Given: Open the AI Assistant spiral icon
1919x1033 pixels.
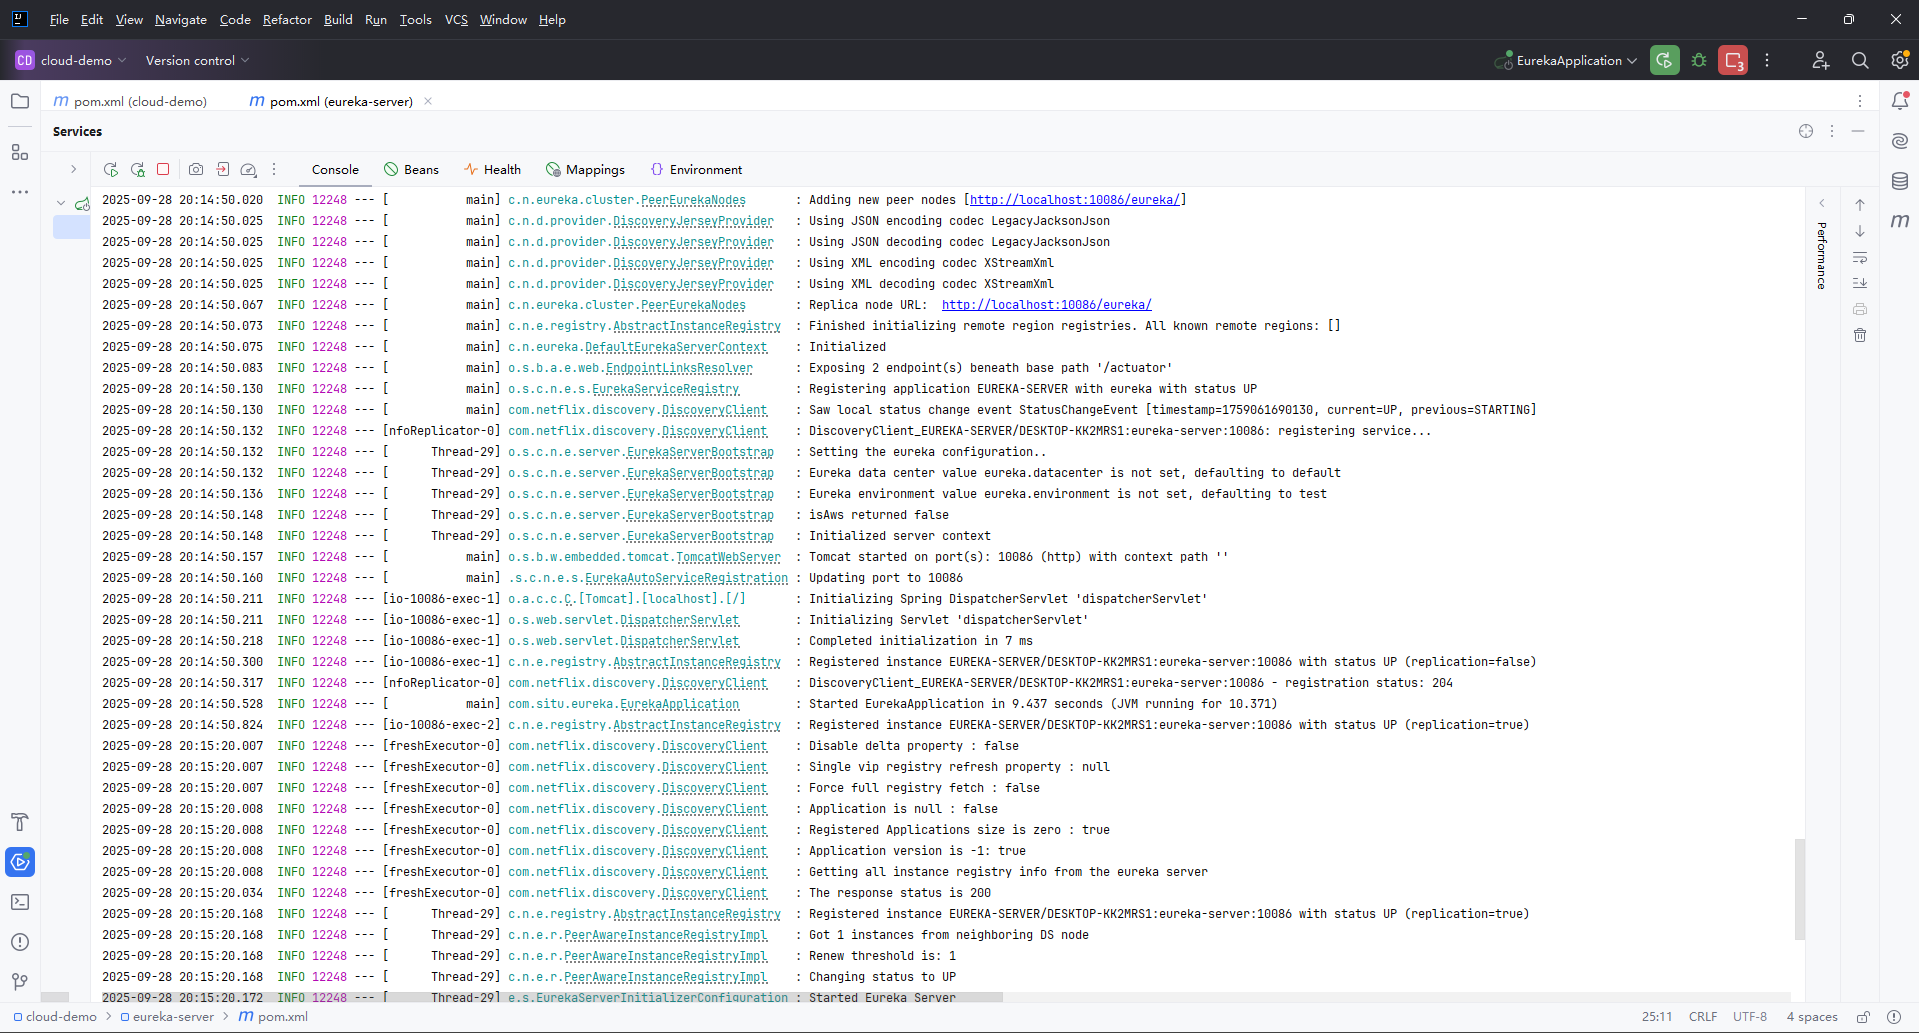Looking at the screenshot, I should coord(1900,141).
